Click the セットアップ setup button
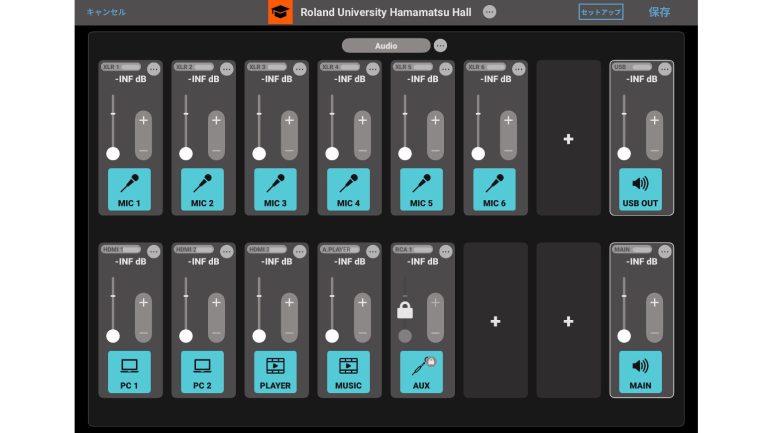 coord(601,12)
